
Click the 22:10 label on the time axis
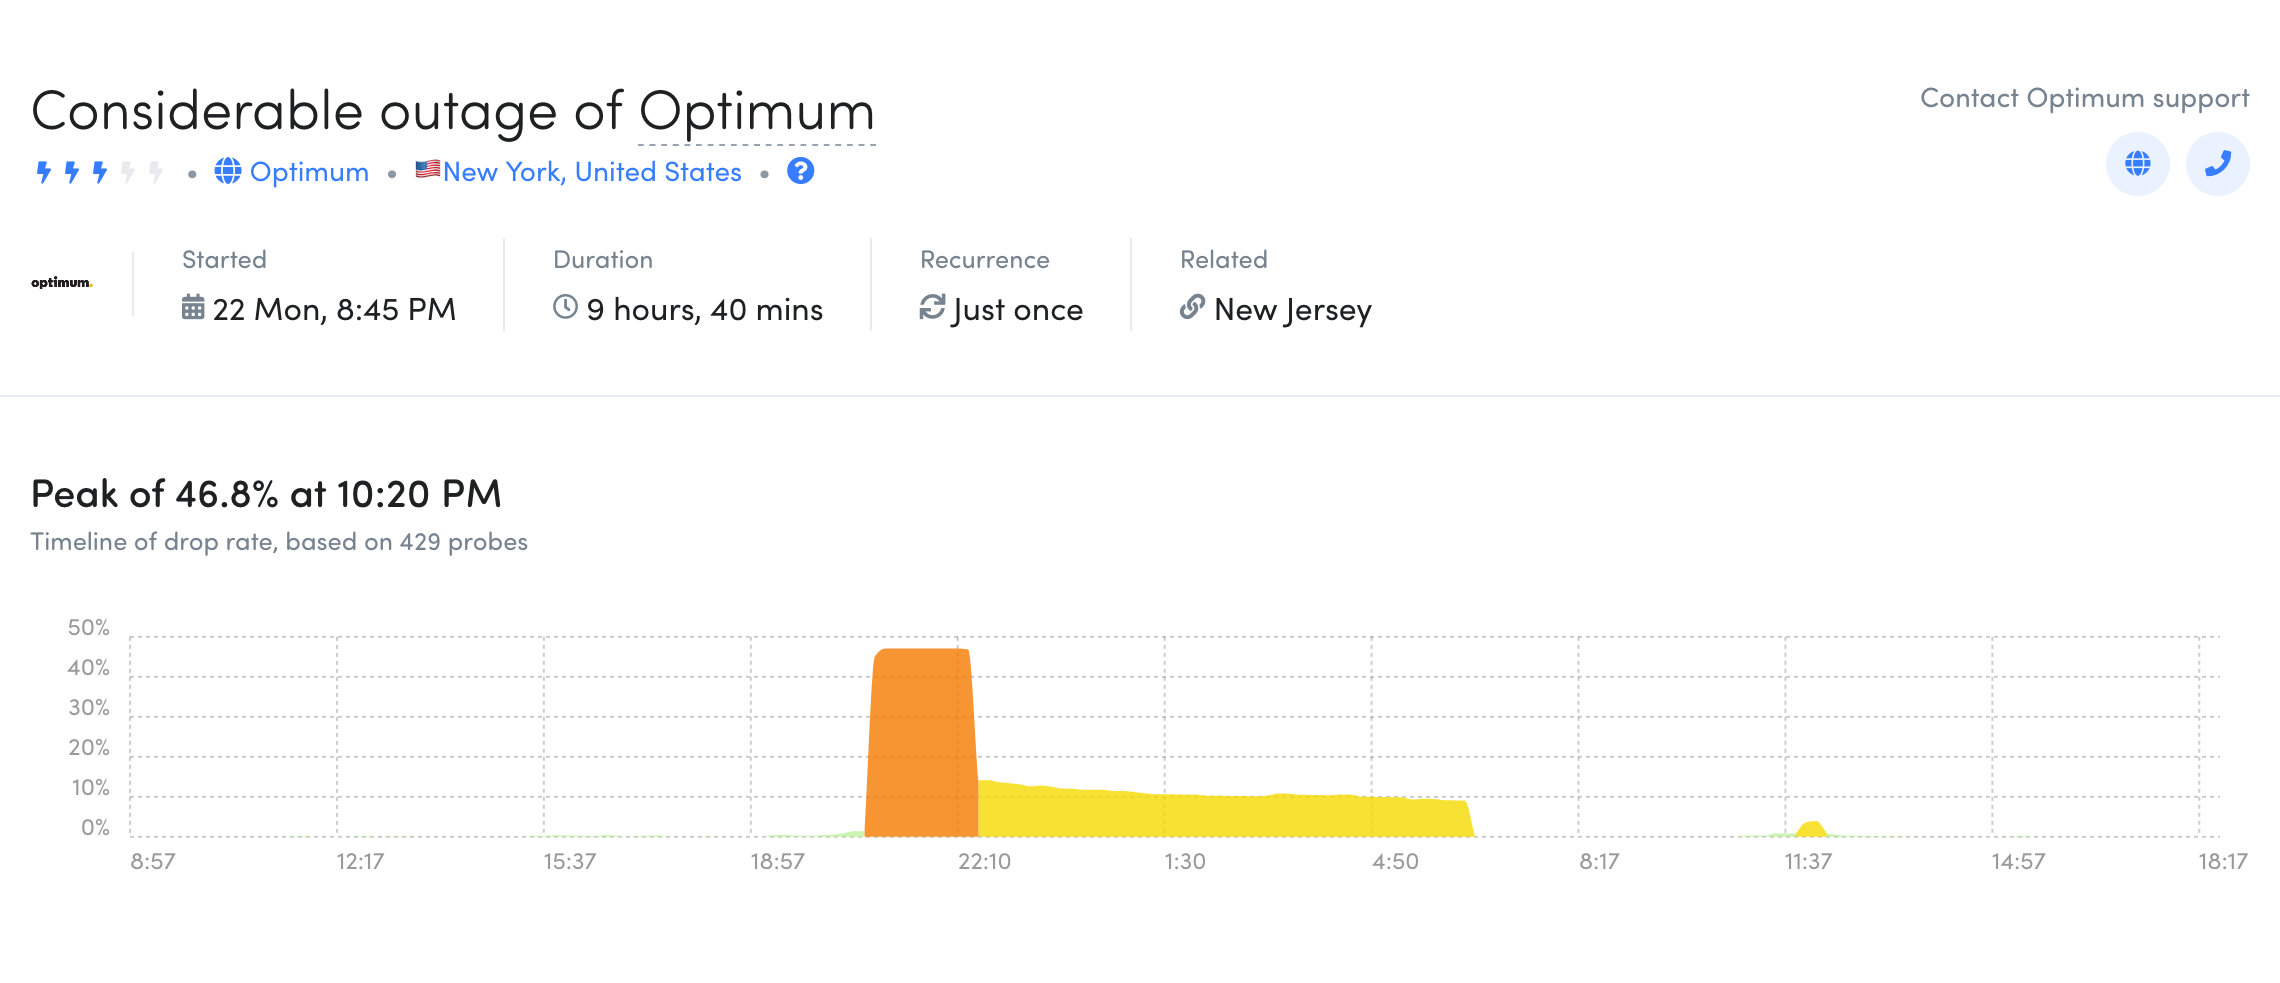click(984, 861)
